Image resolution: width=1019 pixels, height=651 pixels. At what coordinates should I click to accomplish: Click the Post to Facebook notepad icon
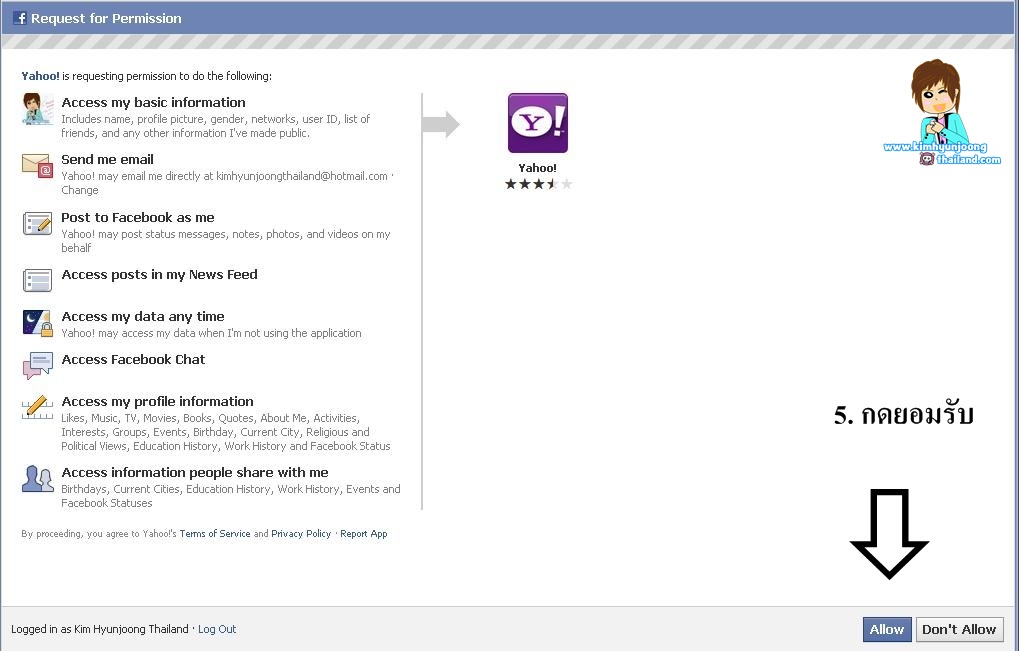click(38, 223)
